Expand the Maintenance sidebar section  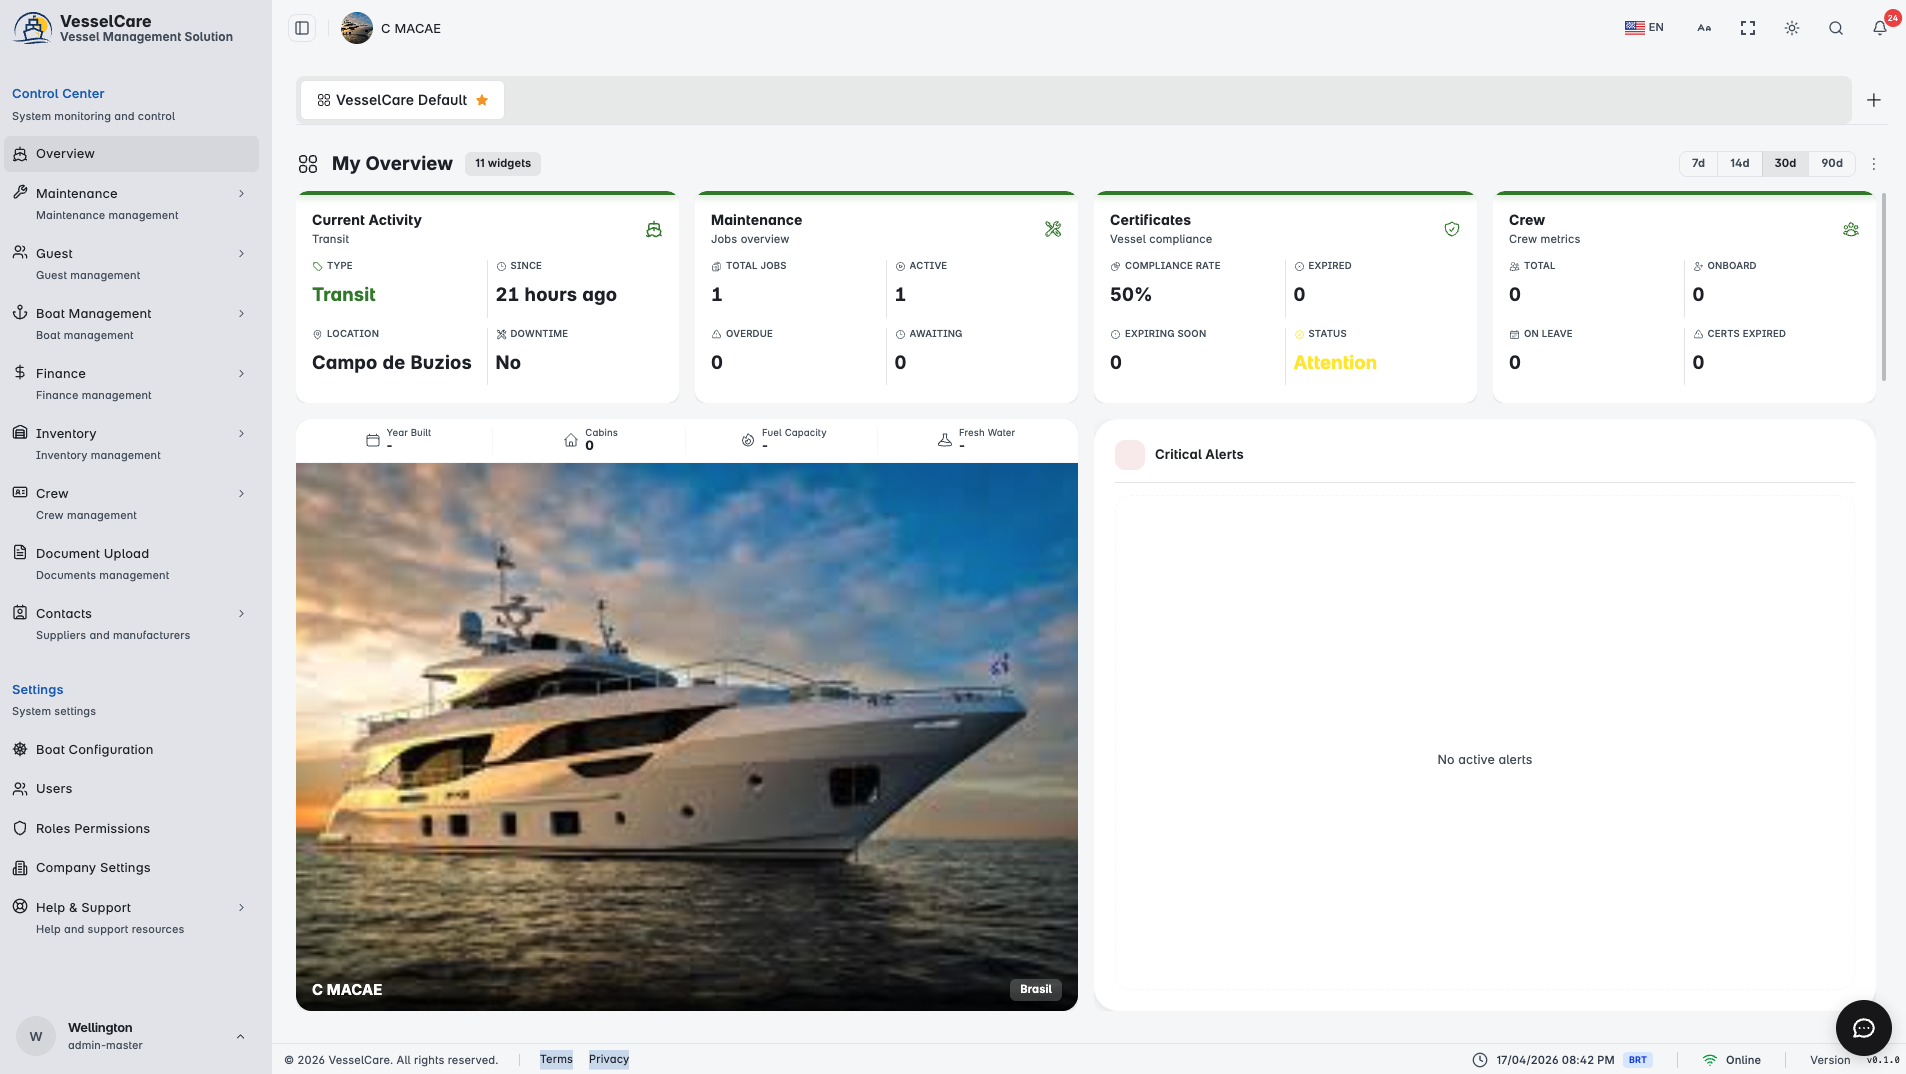(131, 203)
